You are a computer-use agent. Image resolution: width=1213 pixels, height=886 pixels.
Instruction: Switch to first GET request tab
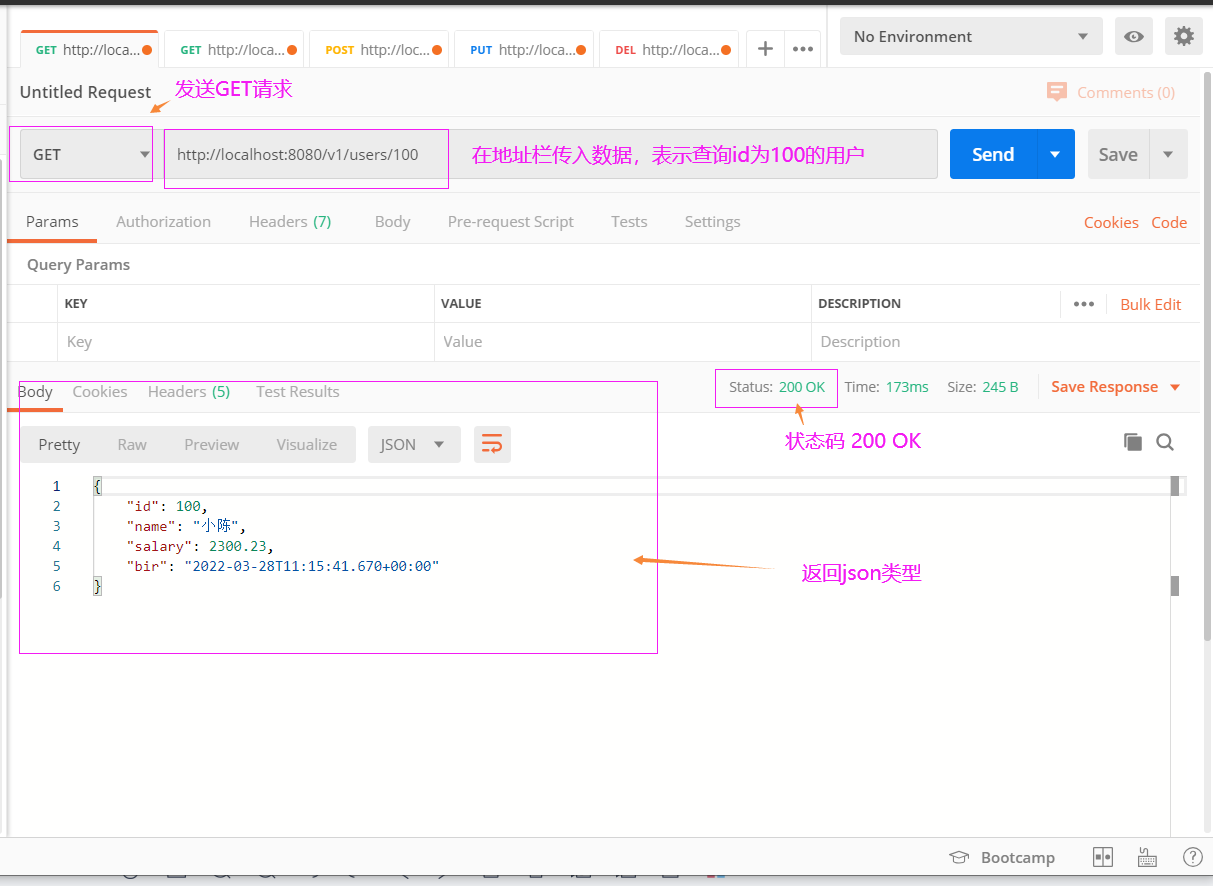click(x=90, y=49)
